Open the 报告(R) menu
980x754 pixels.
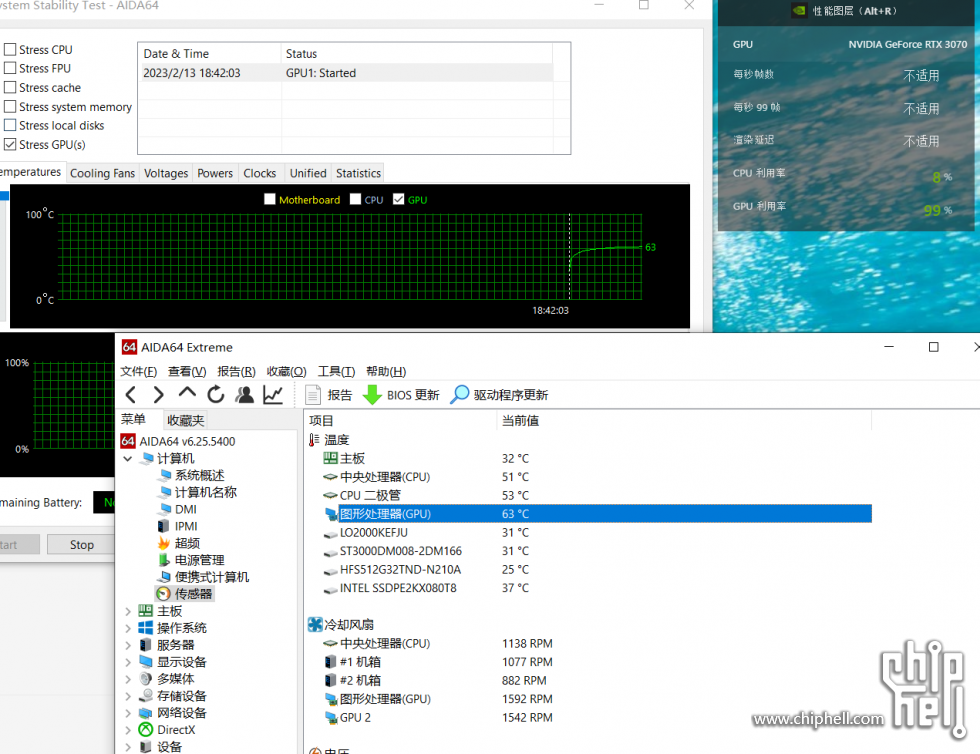click(236, 371)
